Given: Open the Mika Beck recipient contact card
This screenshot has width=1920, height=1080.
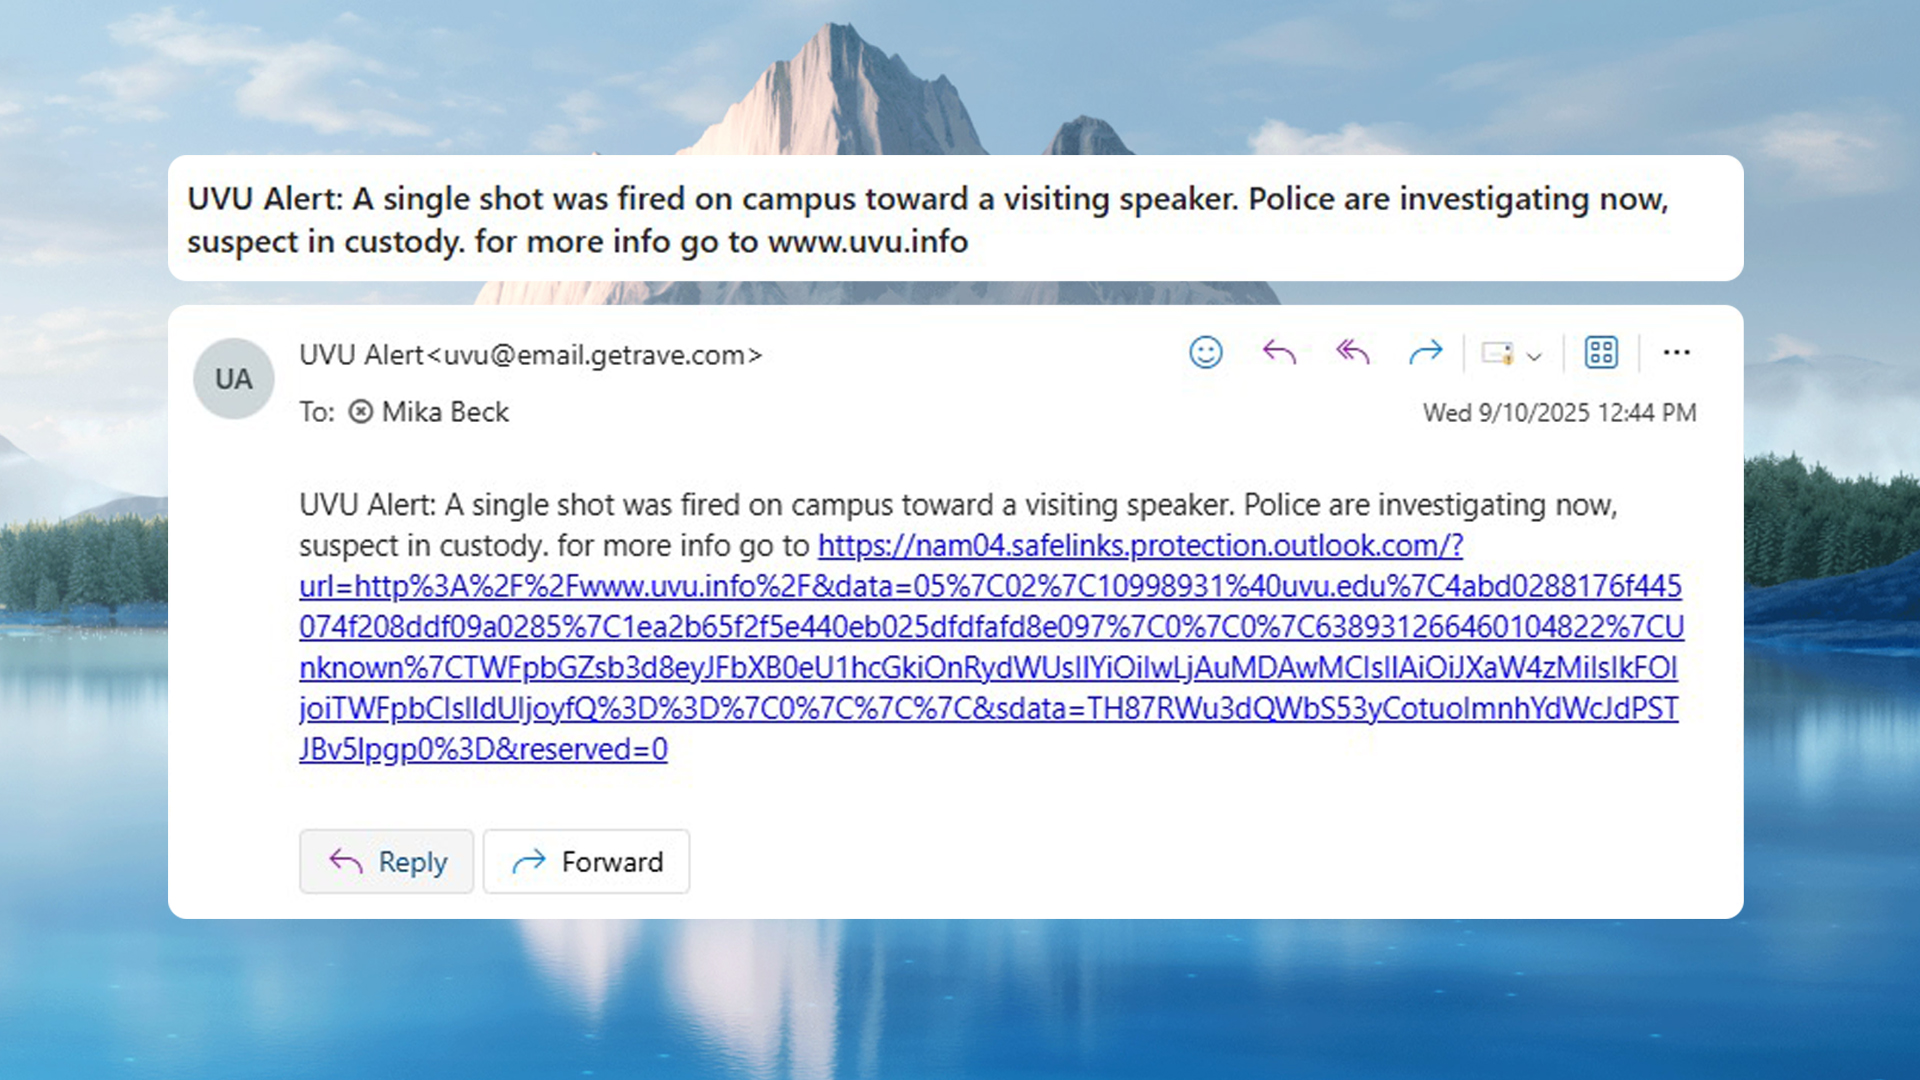Looking at the screenshot, I should point(445,412).
